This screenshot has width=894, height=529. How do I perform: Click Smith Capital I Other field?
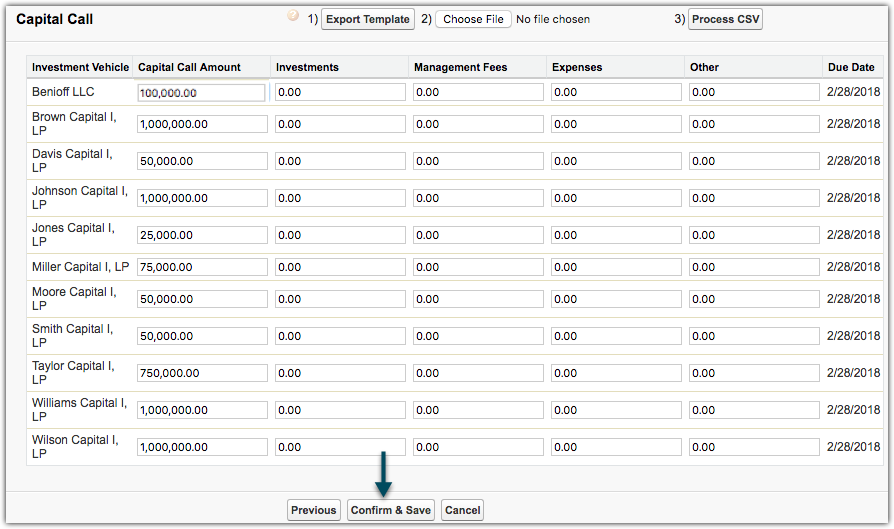(754, 336)
